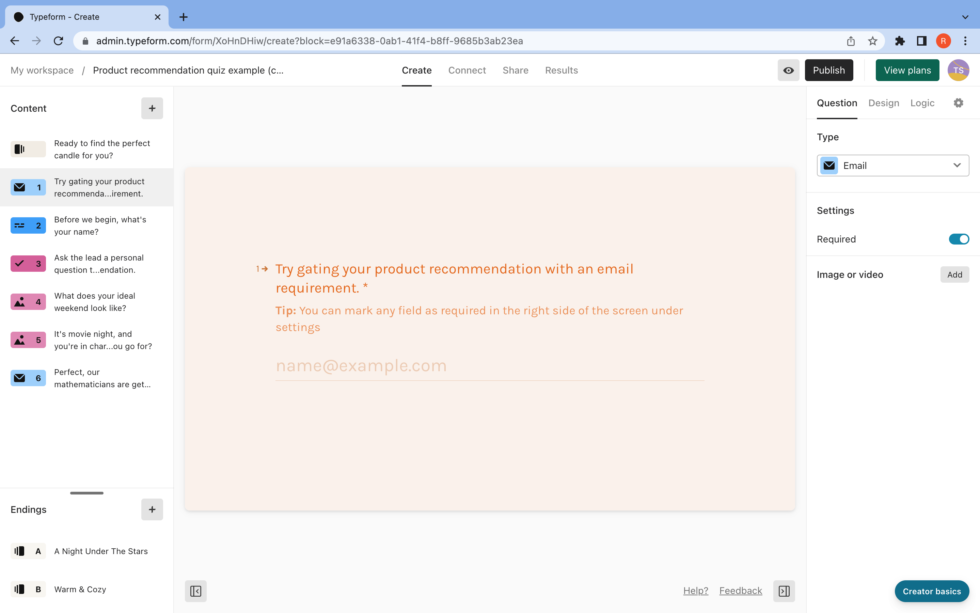
Task: Collapse the question list with bottom-left panel icon
Action: pos(196,591)
